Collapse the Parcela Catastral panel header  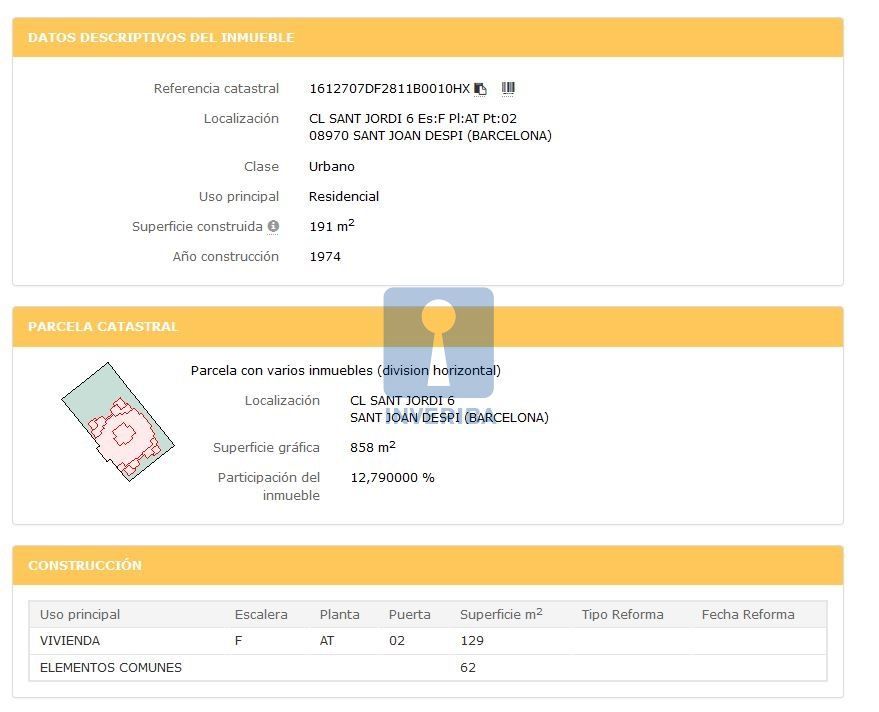[427, 327]
